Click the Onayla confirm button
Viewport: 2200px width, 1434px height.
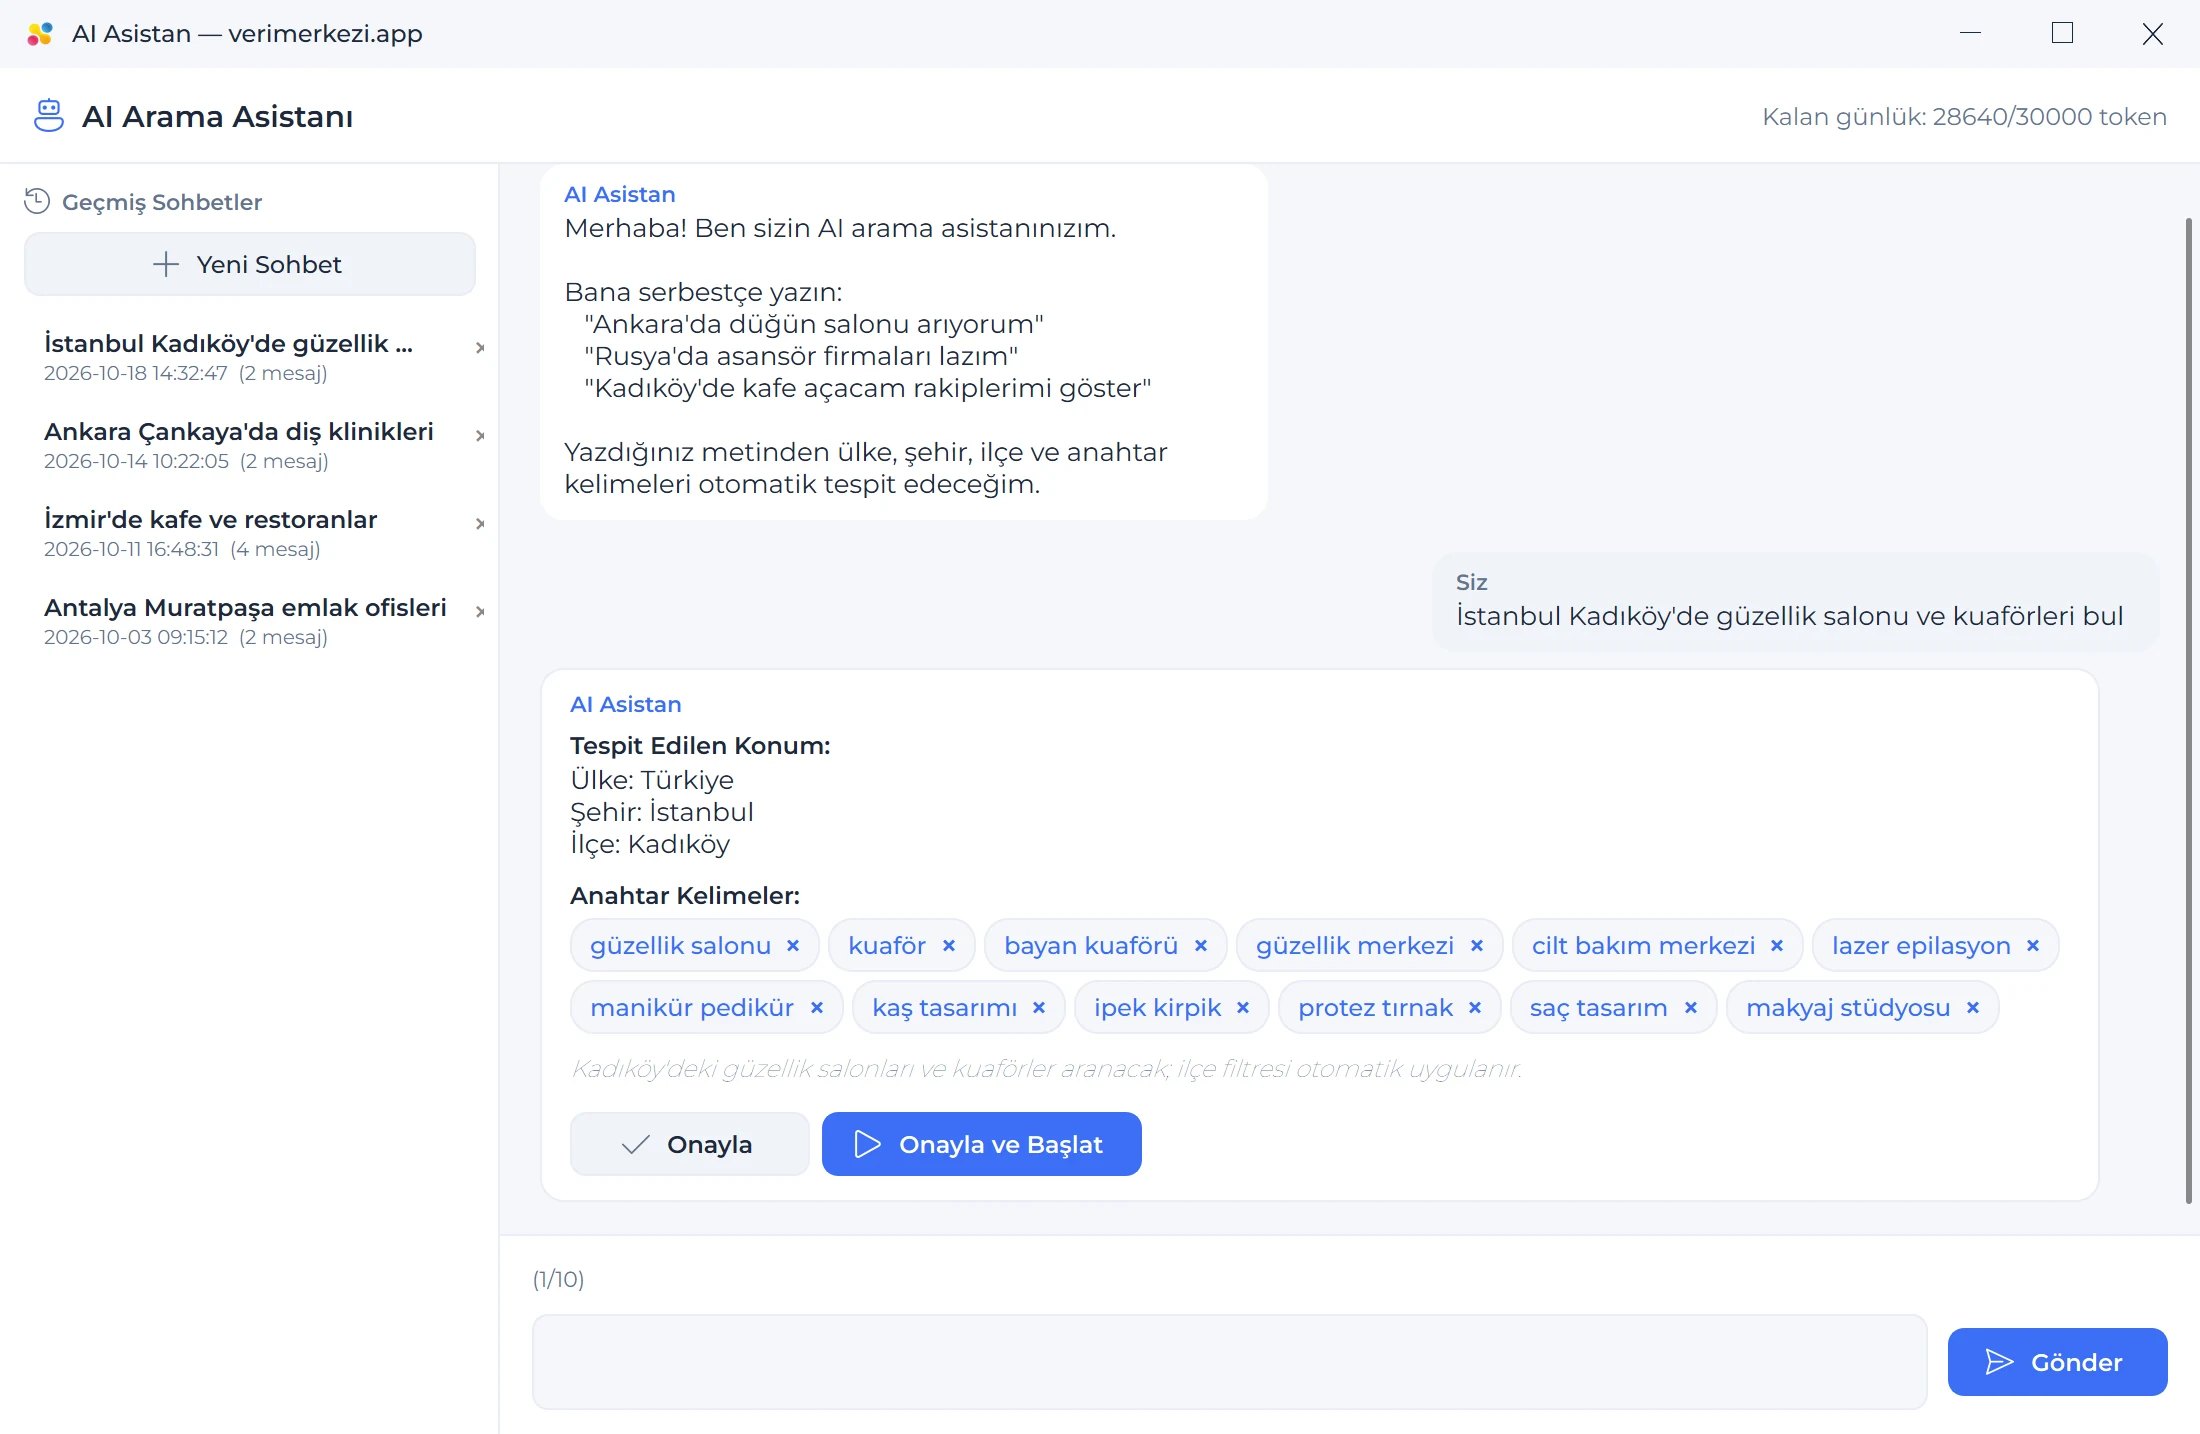click(x=689, y=1144)
